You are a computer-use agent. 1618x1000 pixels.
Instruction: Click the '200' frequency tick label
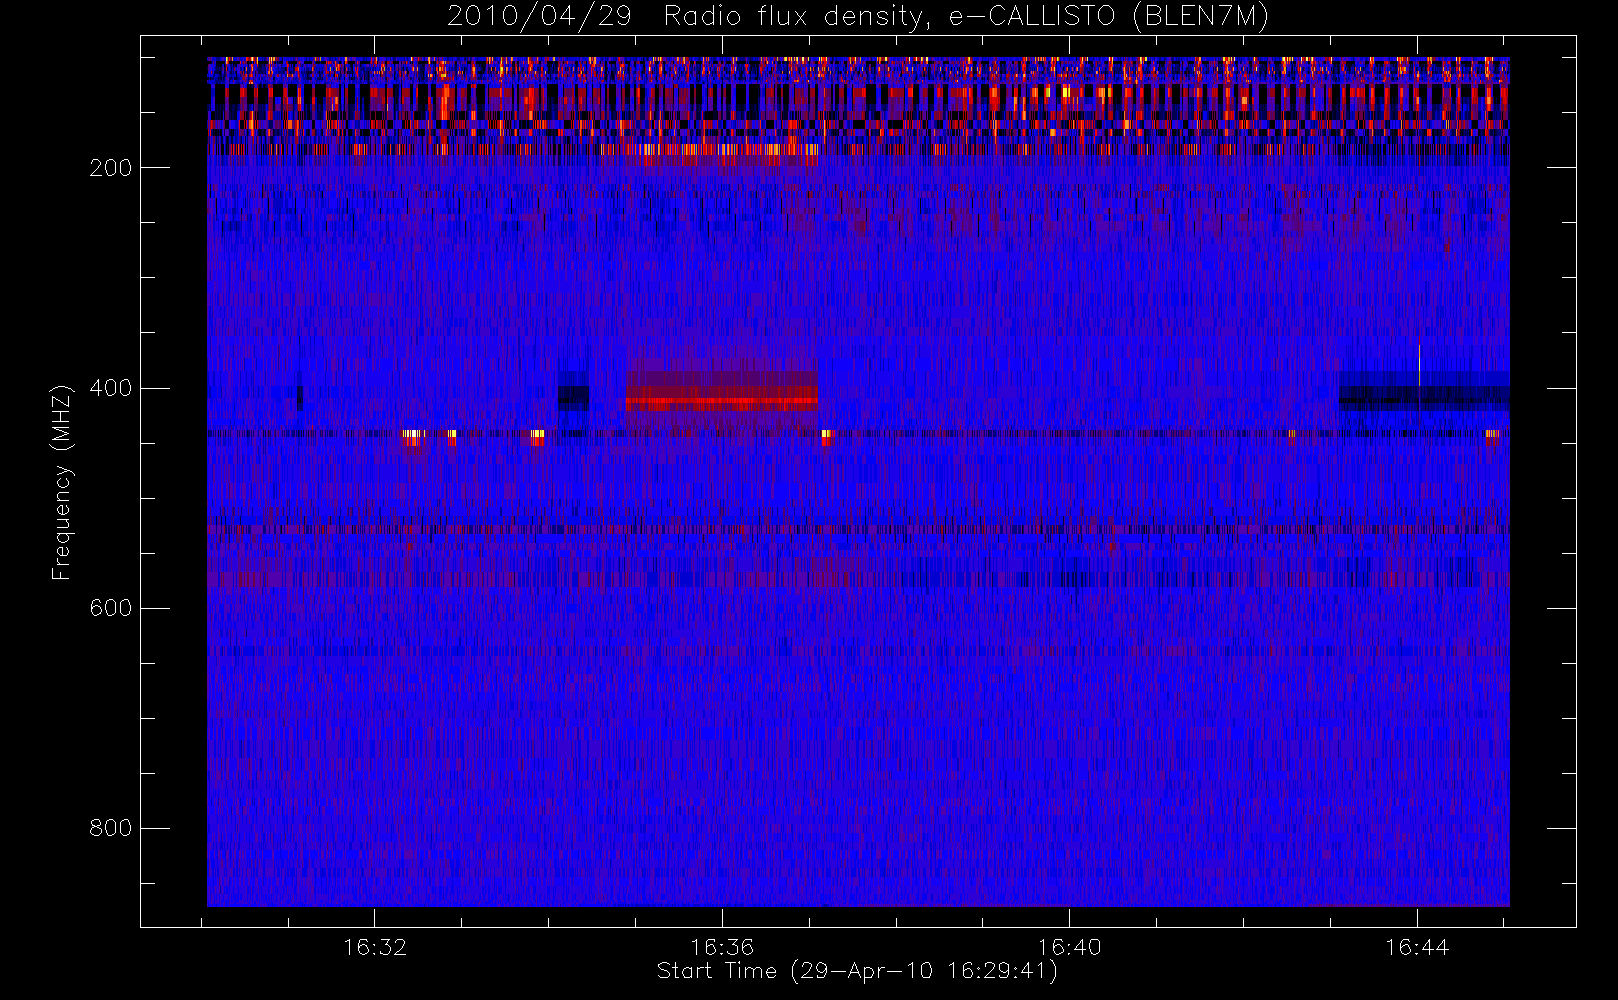110,168
